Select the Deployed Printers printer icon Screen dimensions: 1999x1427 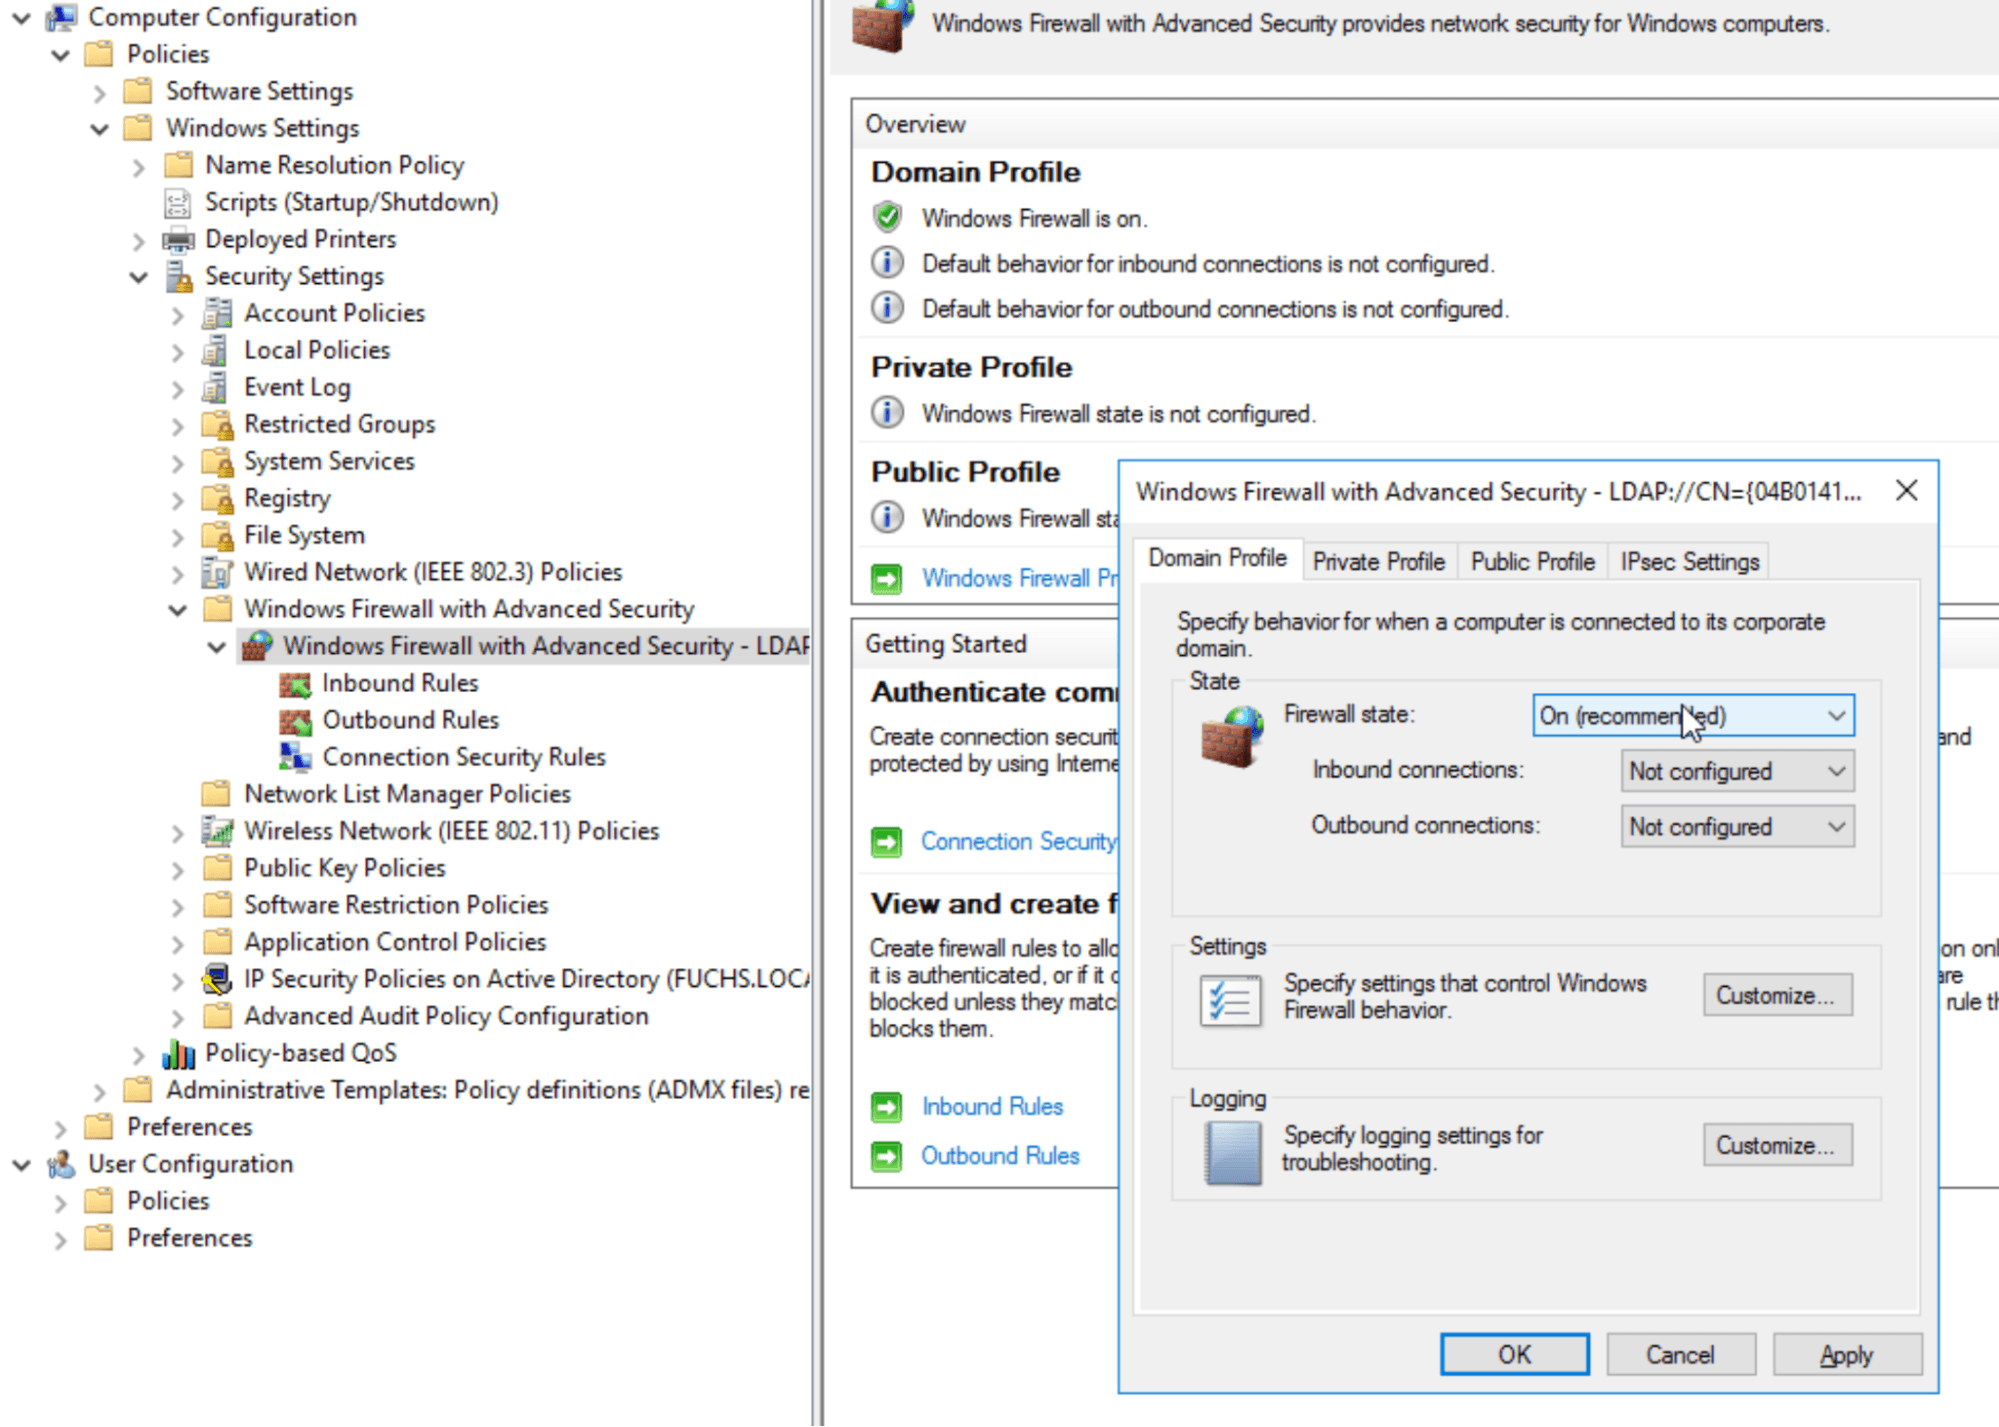coord(178,239)
